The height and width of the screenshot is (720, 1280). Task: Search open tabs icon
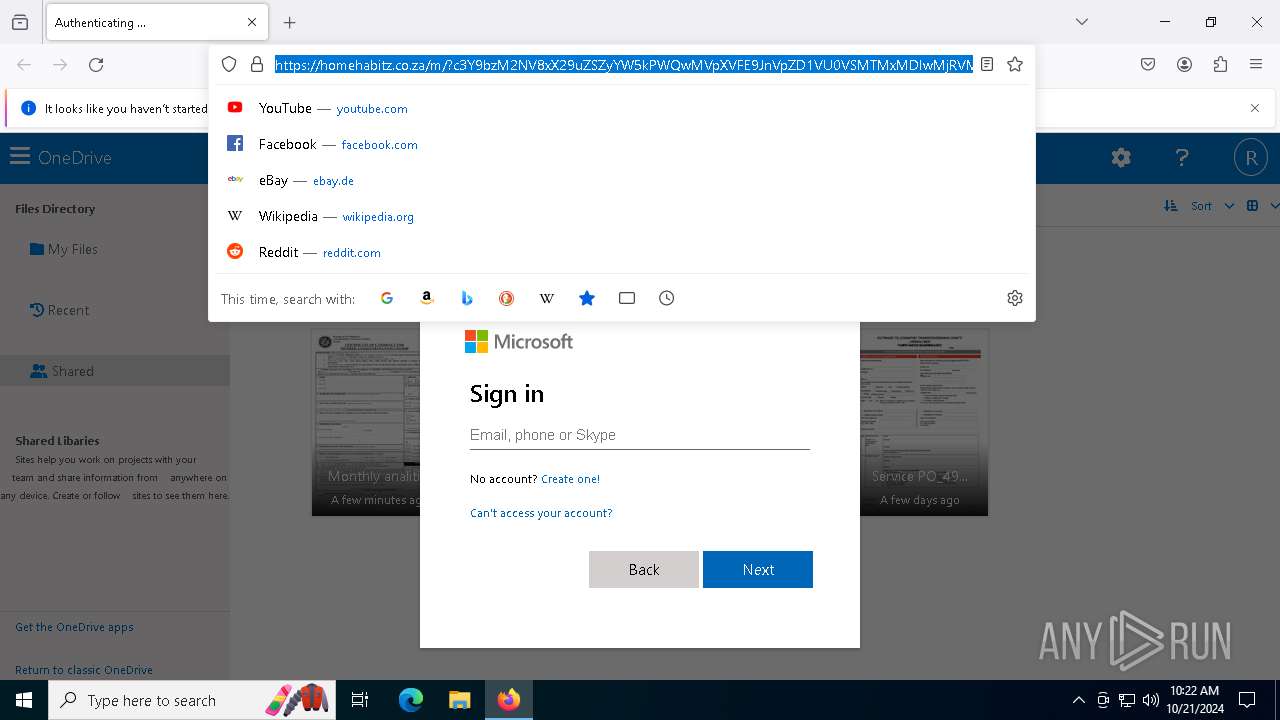[x=627, y=298]
